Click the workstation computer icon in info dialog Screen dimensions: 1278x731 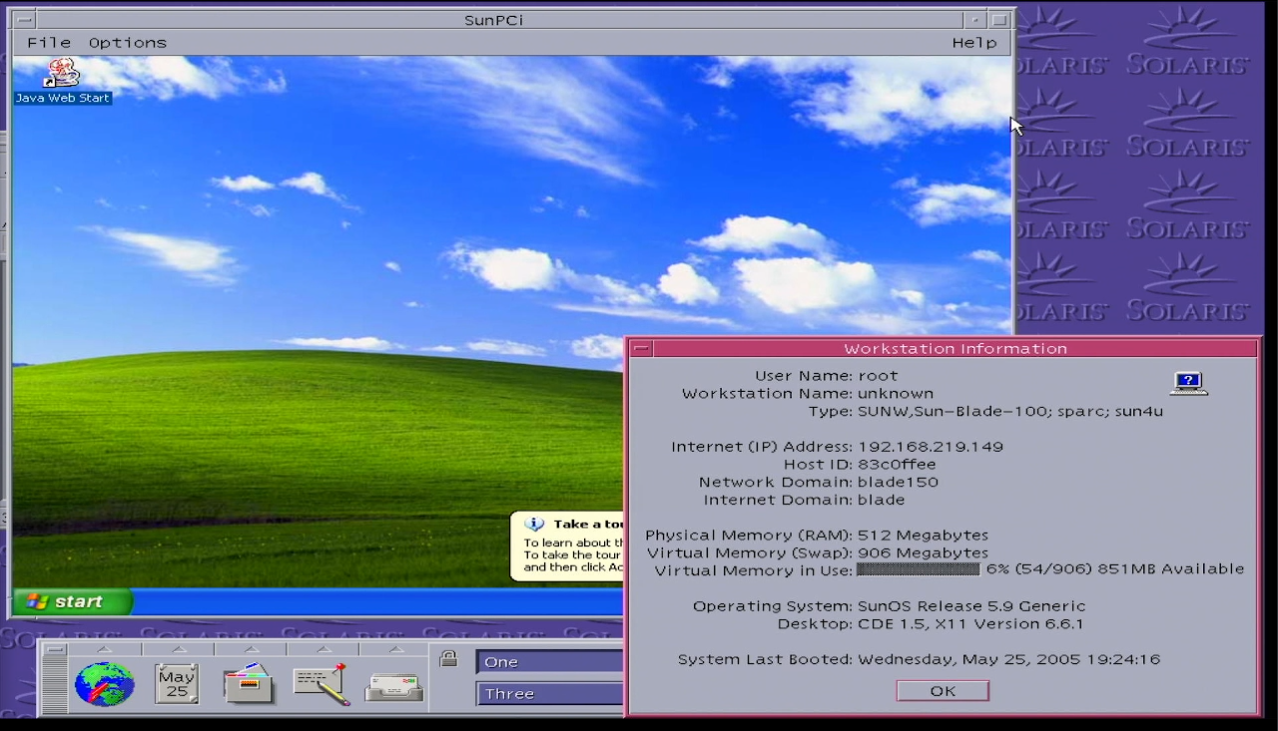(1188, 383)
